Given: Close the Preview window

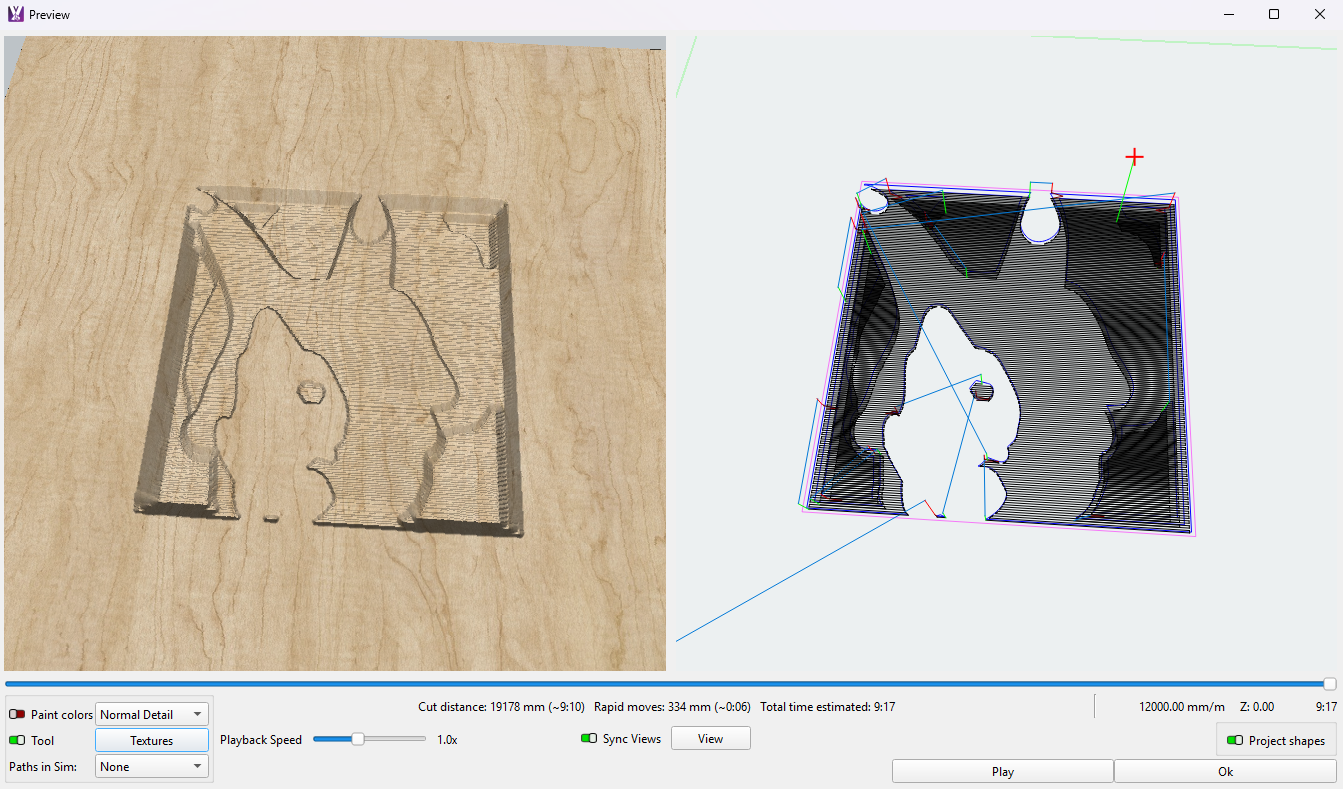Looking at the screenshot, I should click(x=1320, y=14).
